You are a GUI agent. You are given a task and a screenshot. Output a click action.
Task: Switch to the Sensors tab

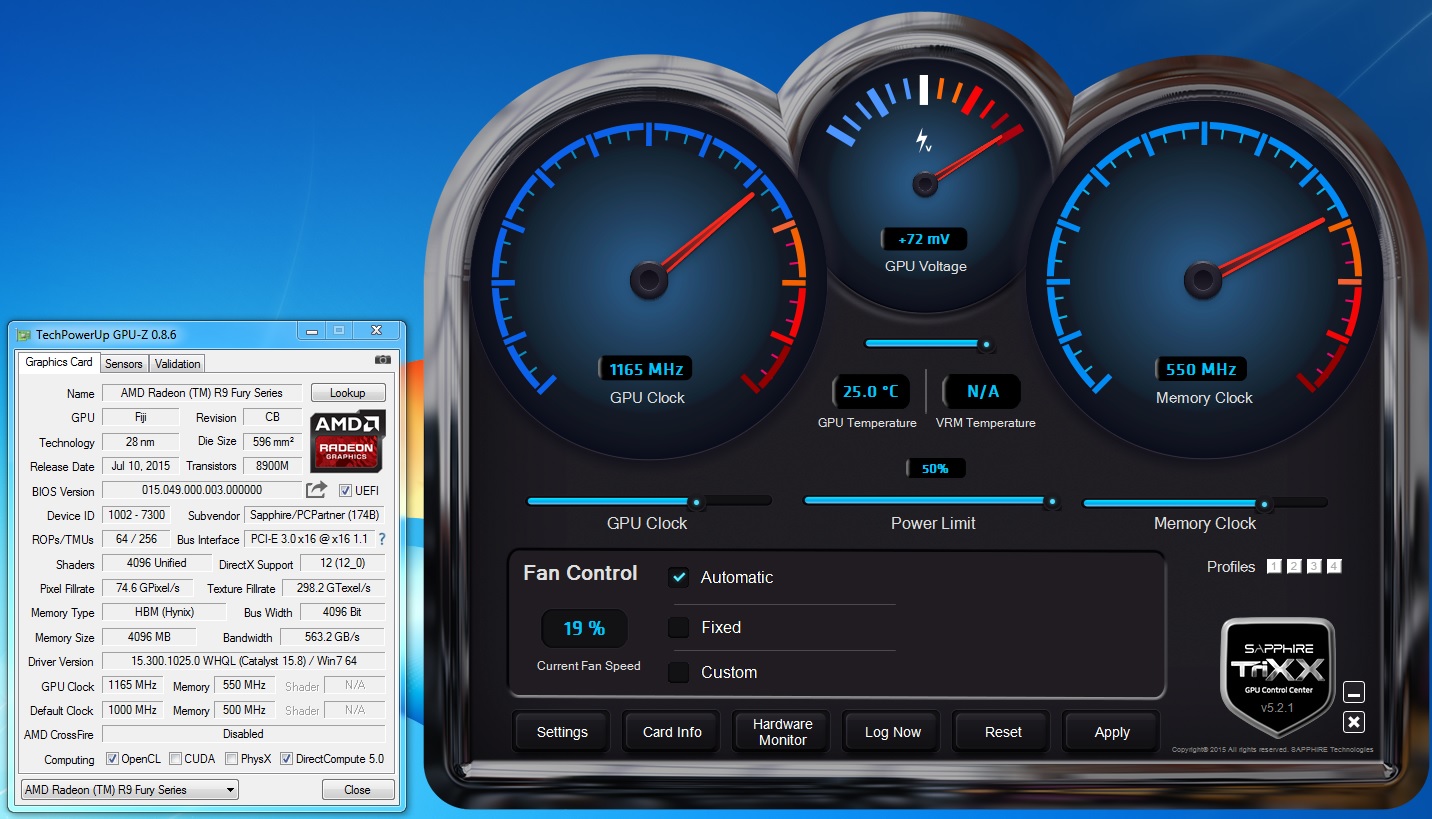(x=124, y=364)
